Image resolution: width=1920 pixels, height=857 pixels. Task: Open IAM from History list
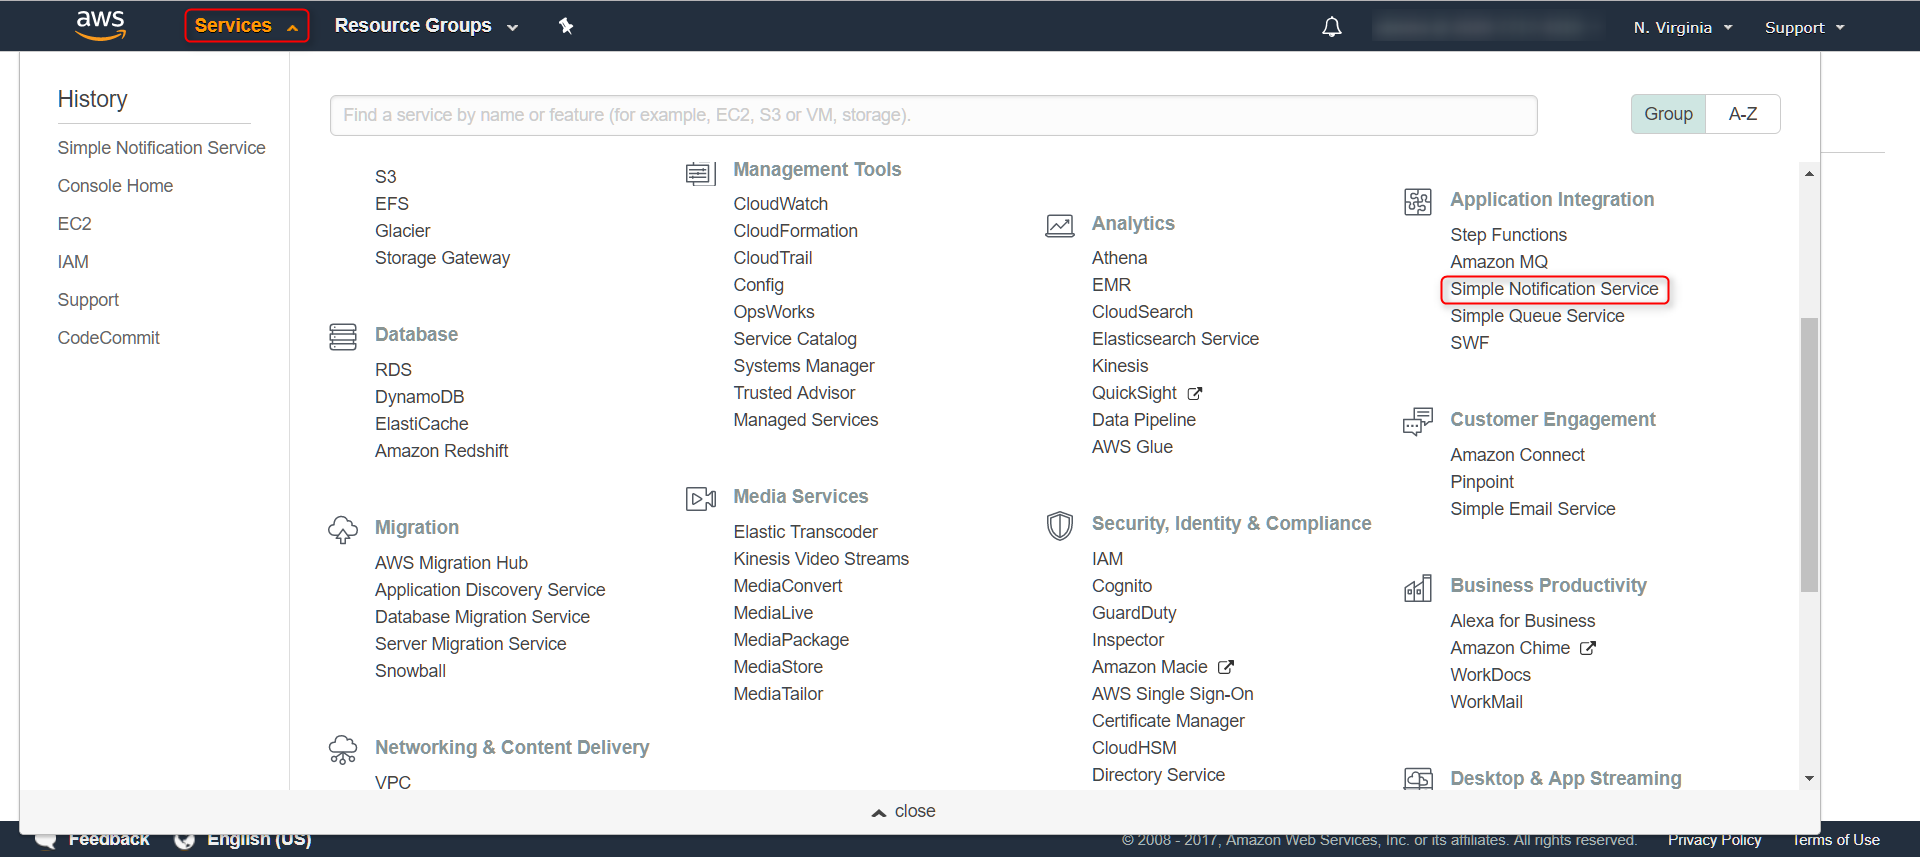coord(73,262)
